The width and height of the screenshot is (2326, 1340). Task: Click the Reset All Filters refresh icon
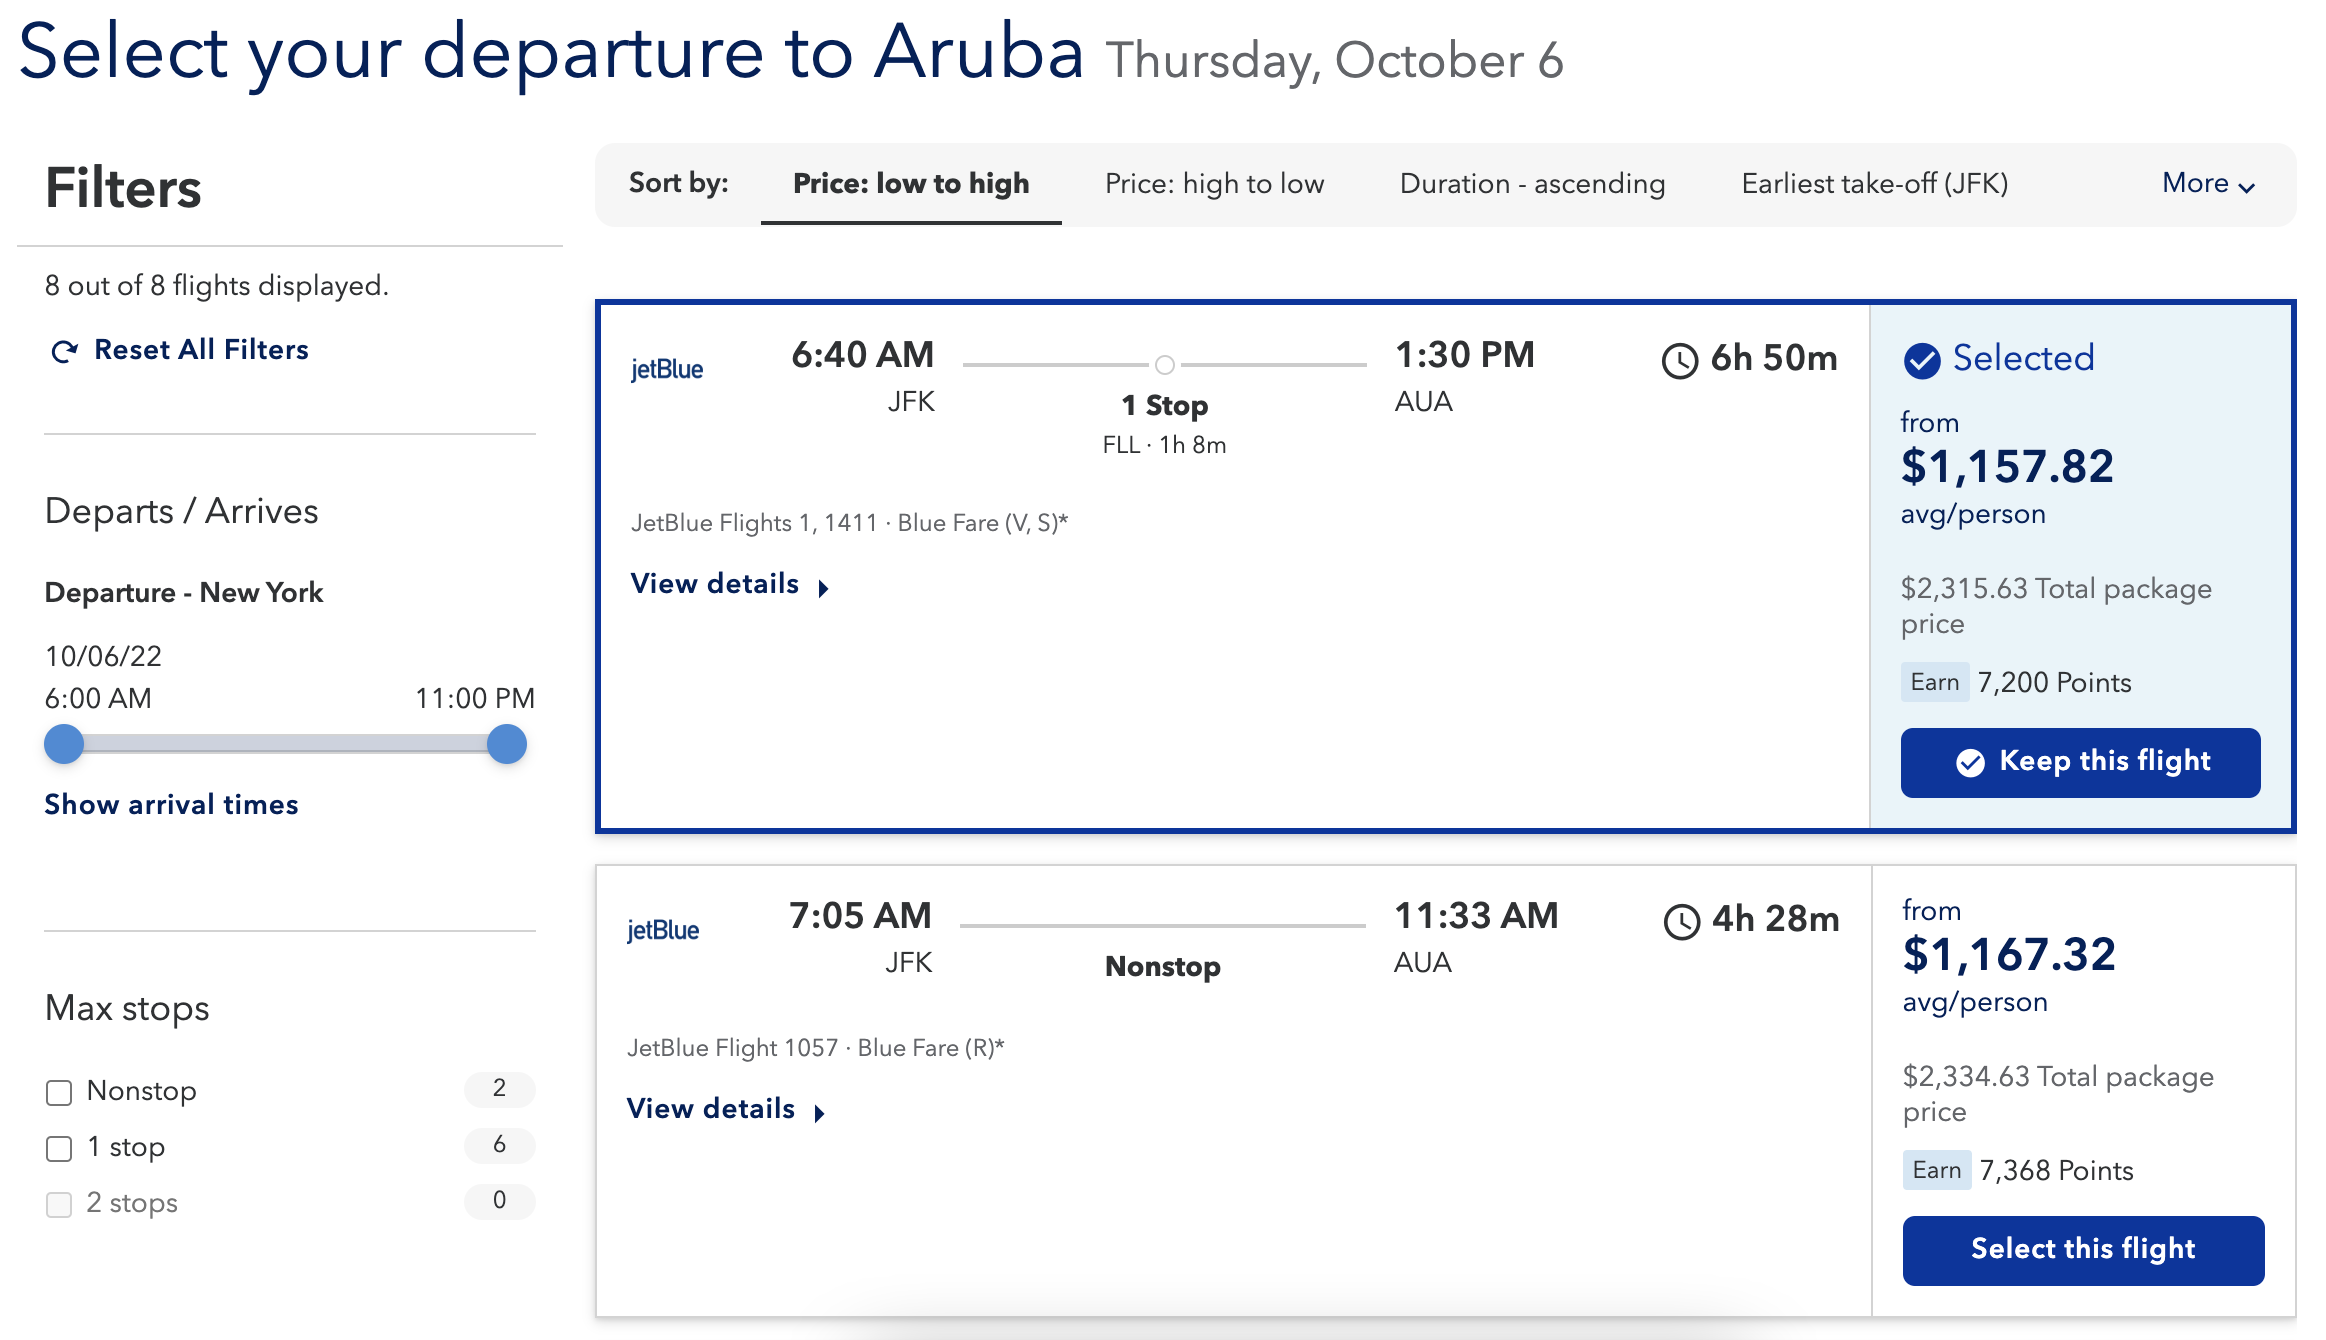(x=65, y=351)
